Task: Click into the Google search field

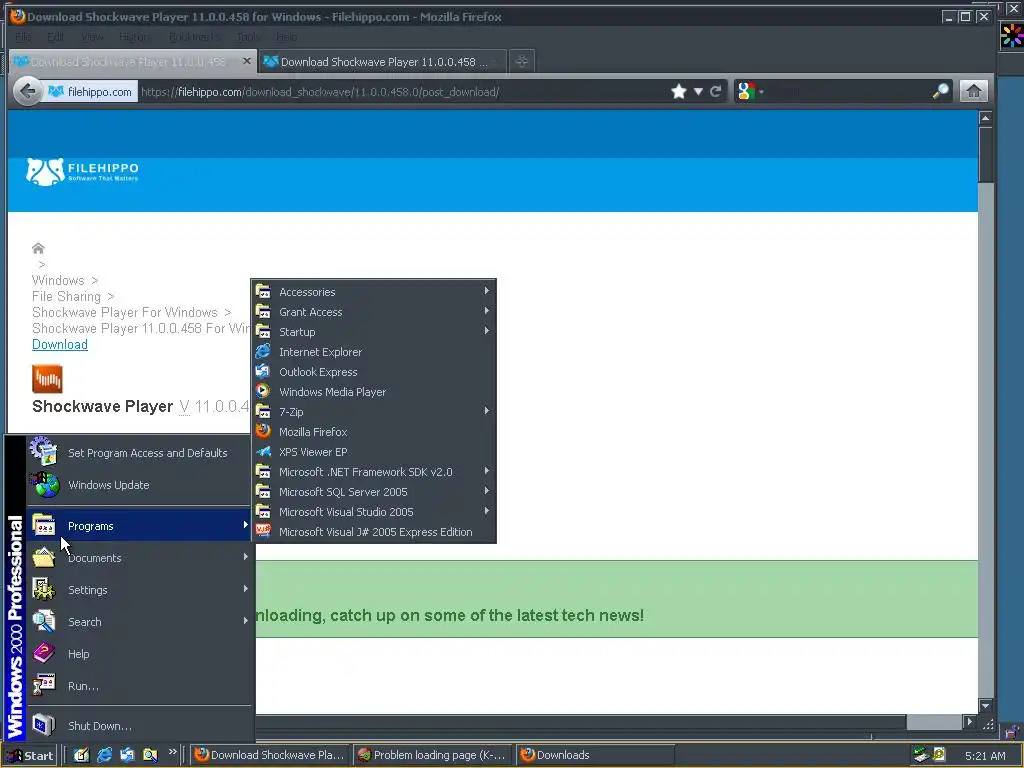Action: point(848,92)
